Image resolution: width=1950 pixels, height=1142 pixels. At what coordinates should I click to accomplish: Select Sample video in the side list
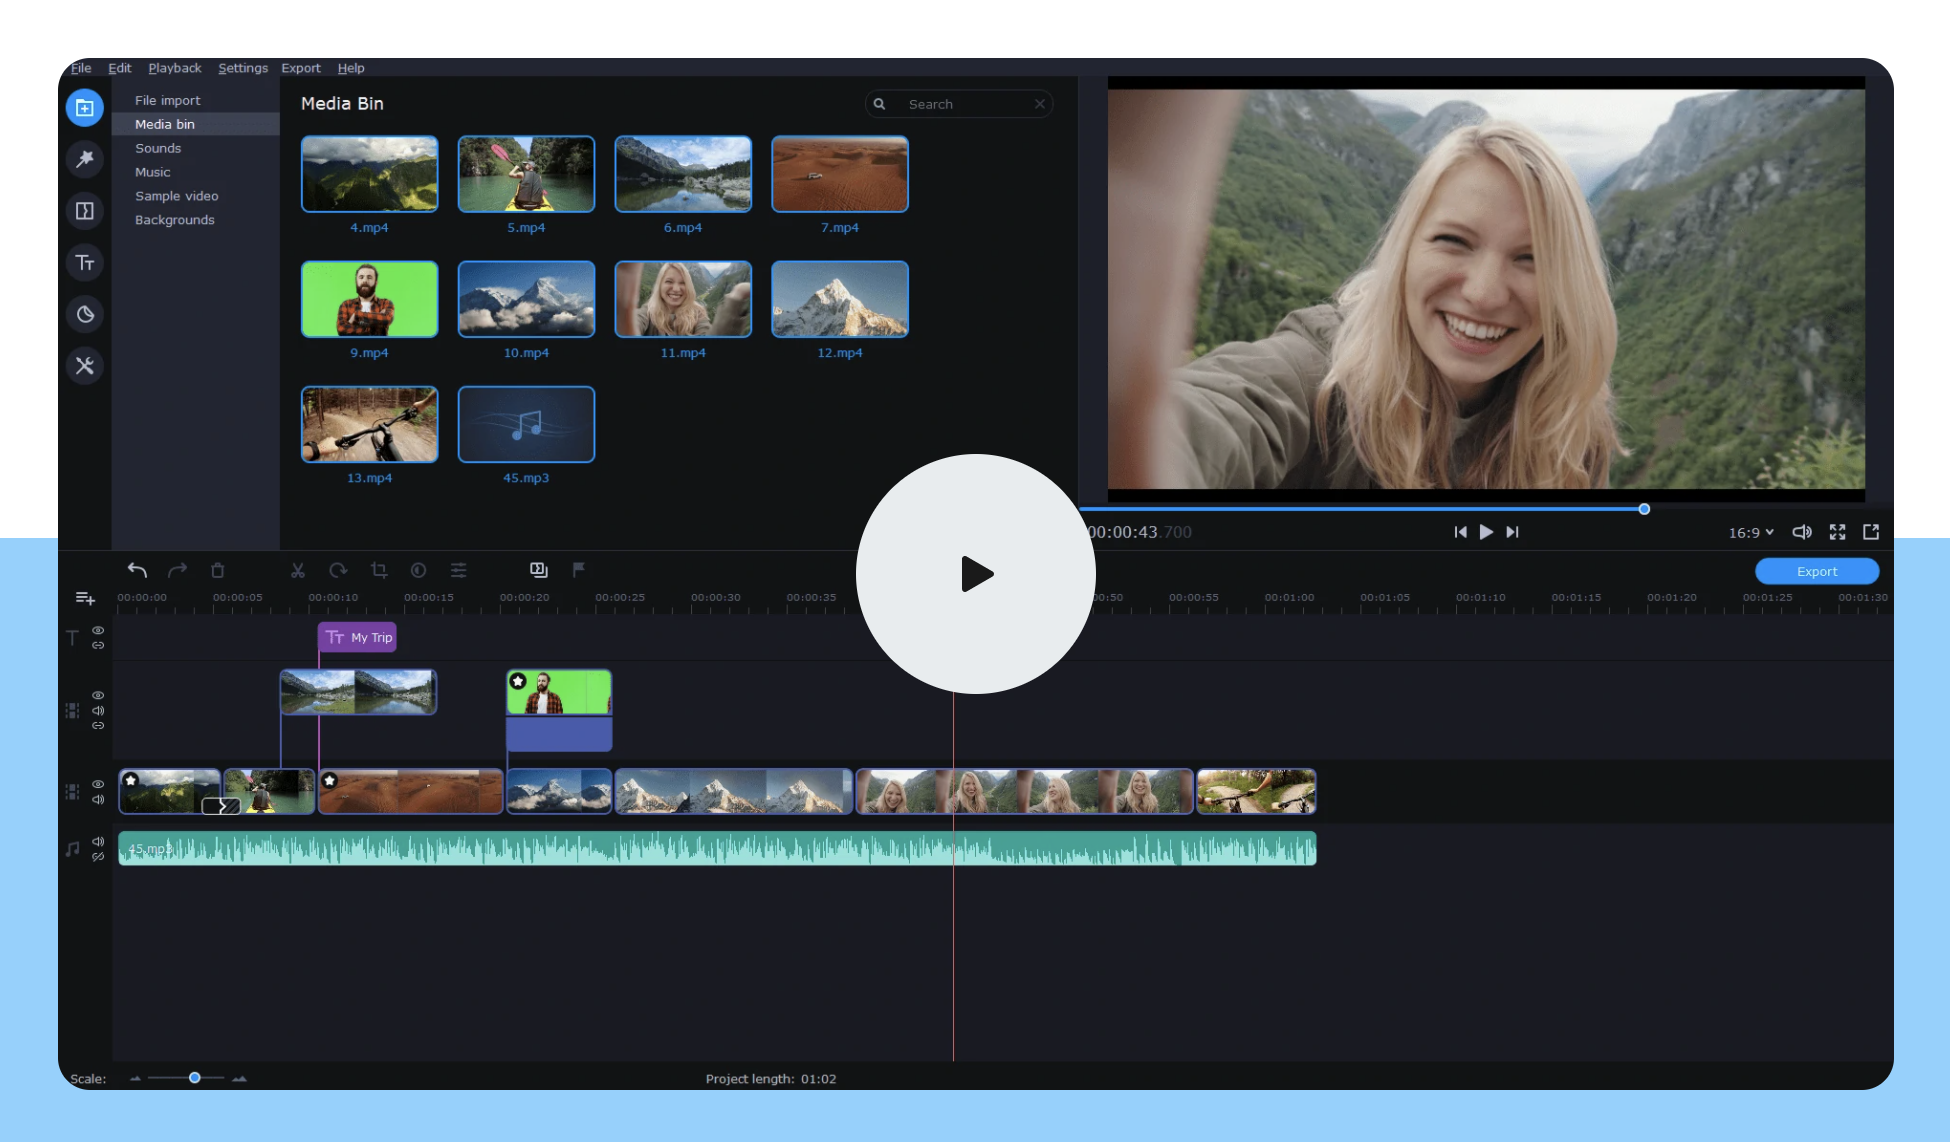[177, 196]
